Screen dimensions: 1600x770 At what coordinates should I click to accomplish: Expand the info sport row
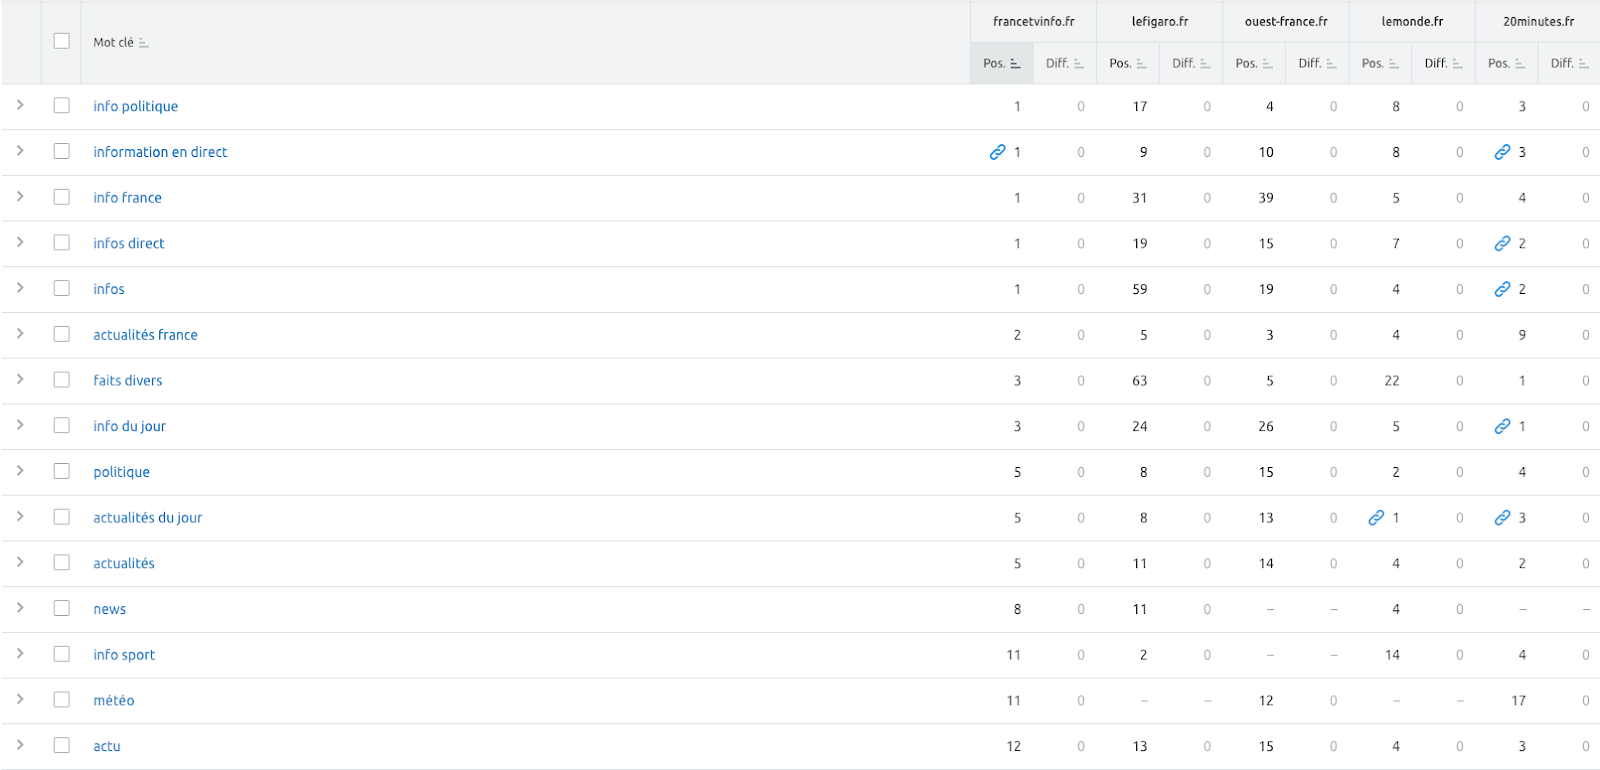click(x=20, y=654)
